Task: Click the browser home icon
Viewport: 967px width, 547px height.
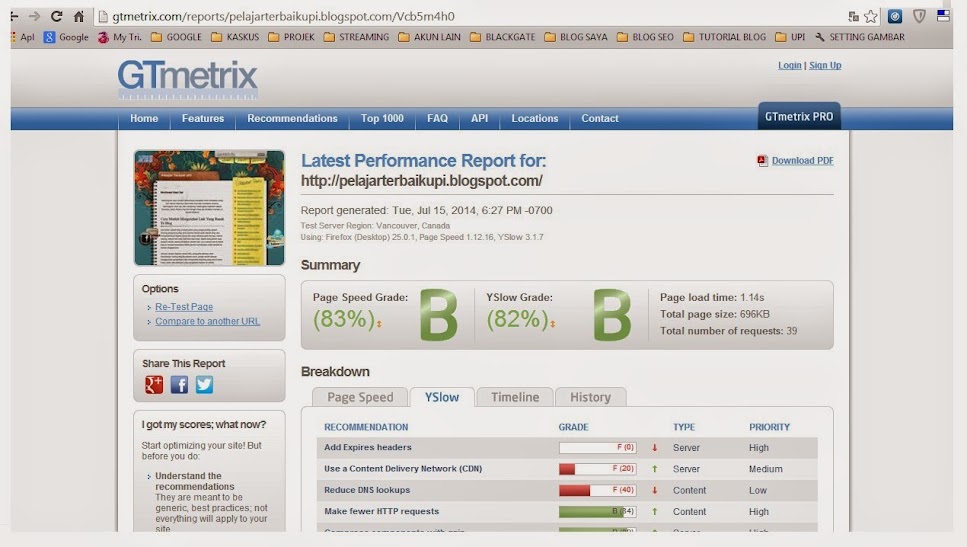Action: 79,16
